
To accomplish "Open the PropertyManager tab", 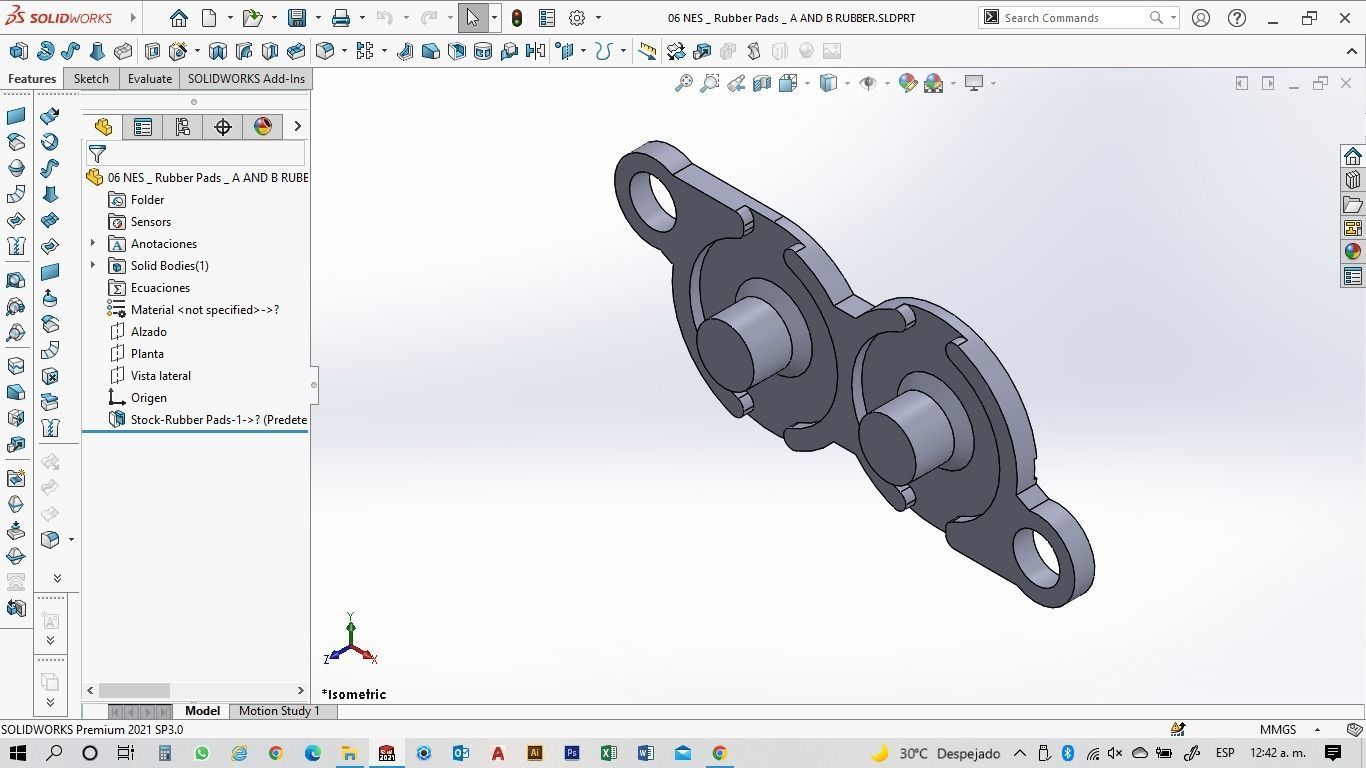I will coord(143,126).
